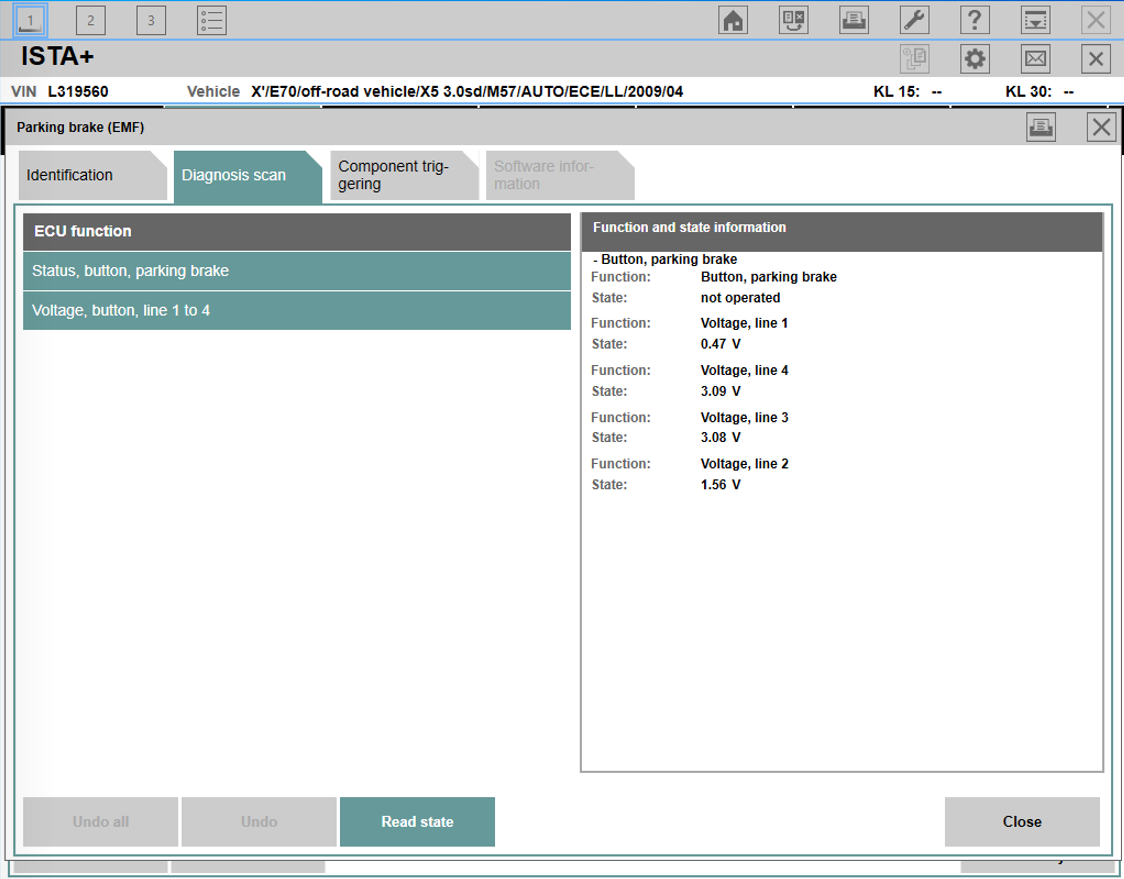Go to the ISTA+ home screen
This screenshot has width=1124, height=879.
[x=734, y=20]
